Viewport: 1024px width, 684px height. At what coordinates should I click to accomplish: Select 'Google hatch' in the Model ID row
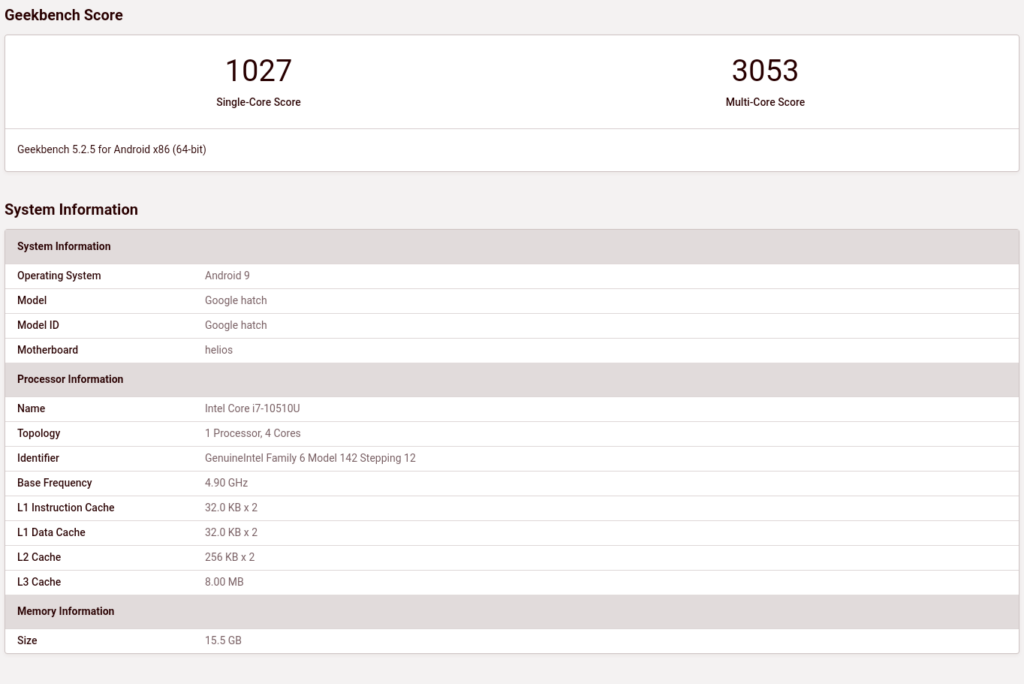pos(236,325)
